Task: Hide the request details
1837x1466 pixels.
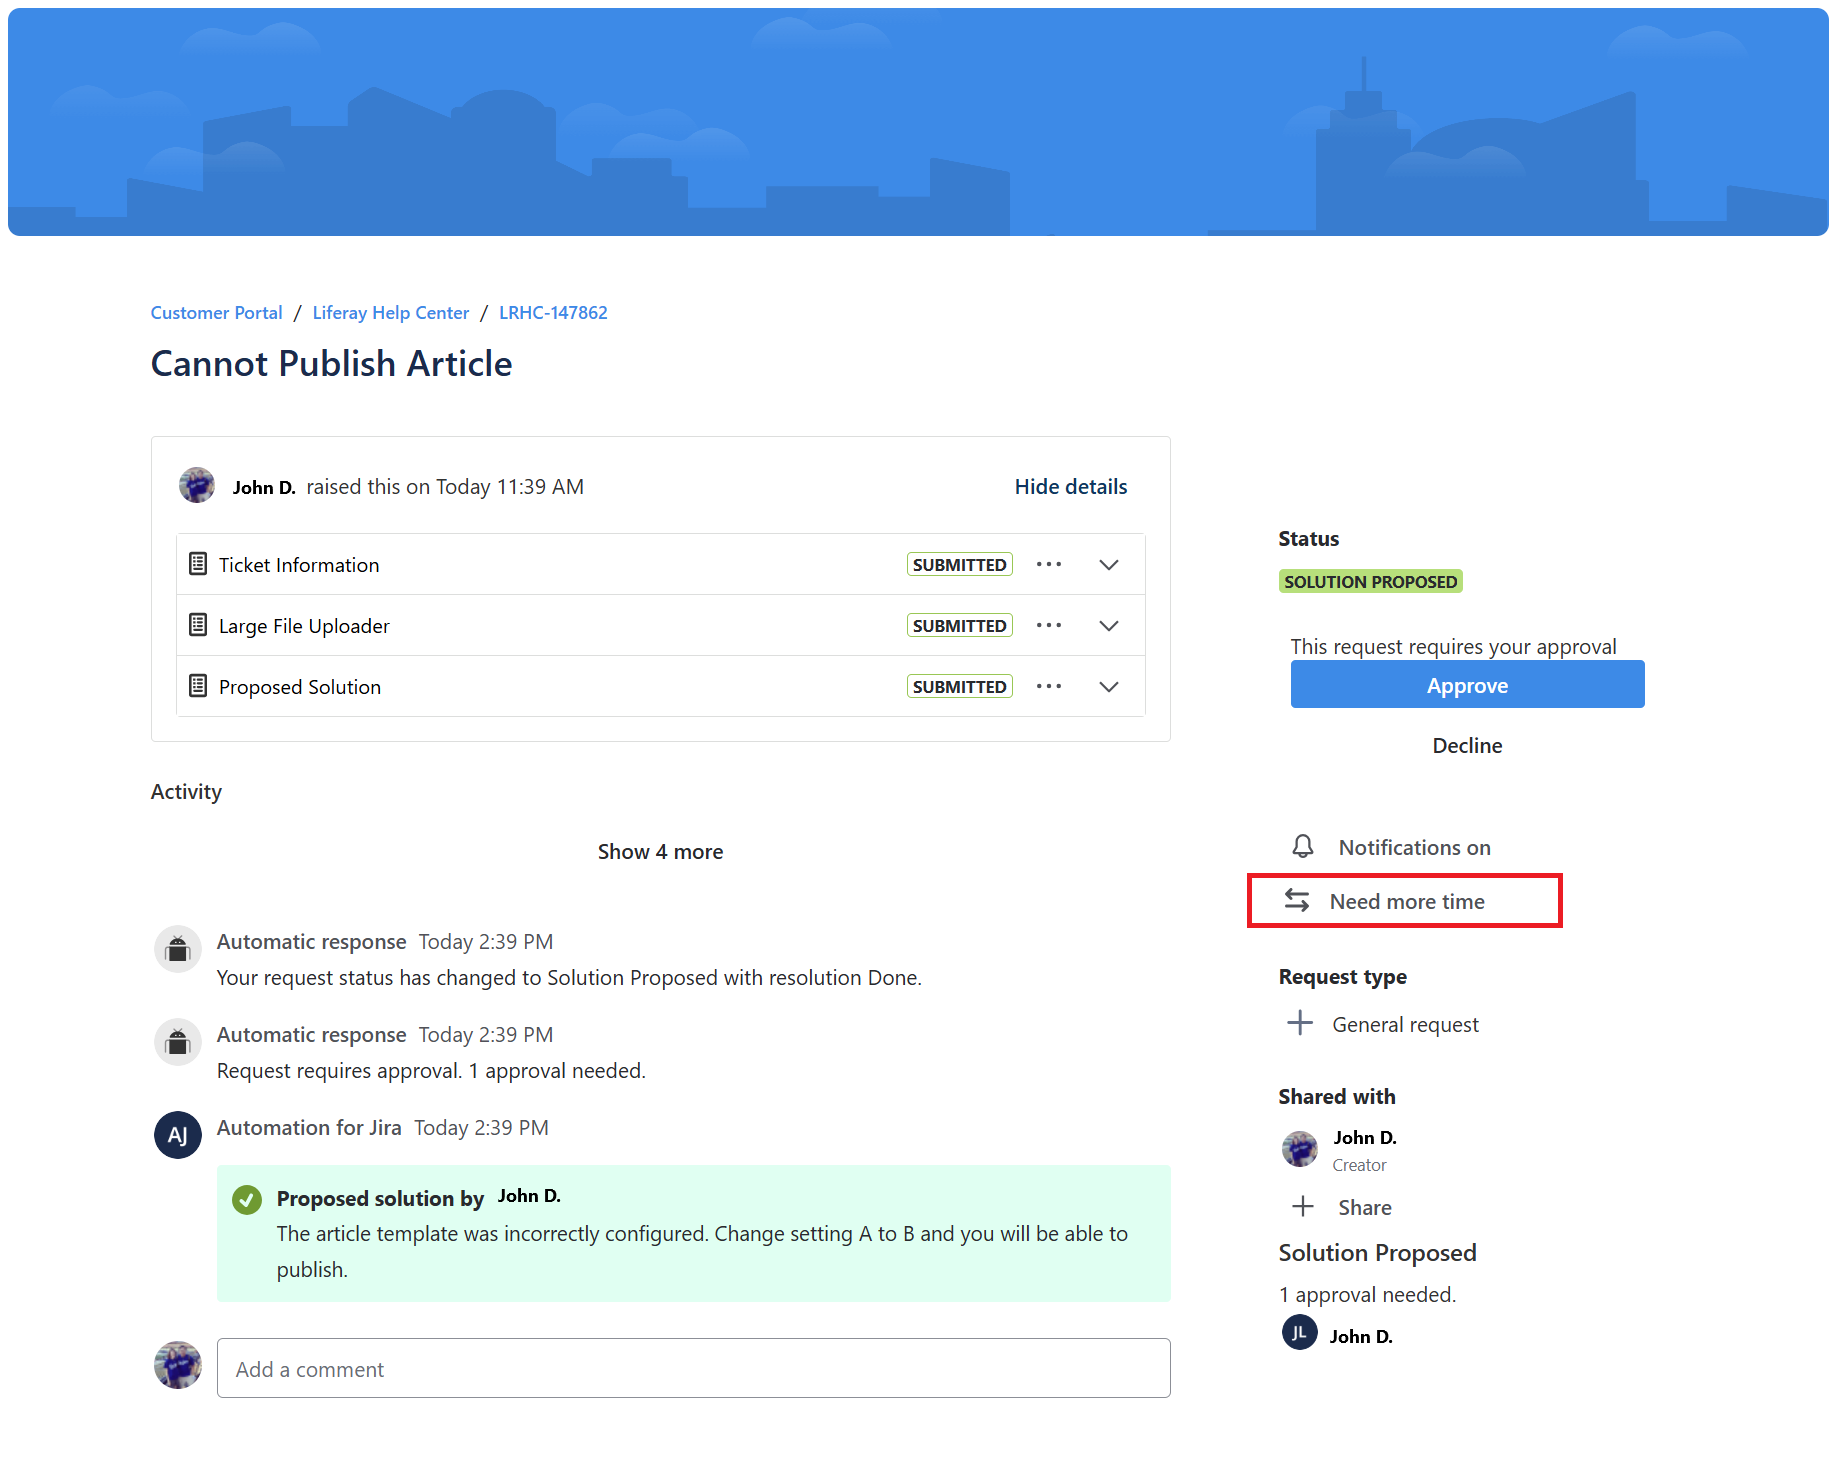Action: point(1070,487)
